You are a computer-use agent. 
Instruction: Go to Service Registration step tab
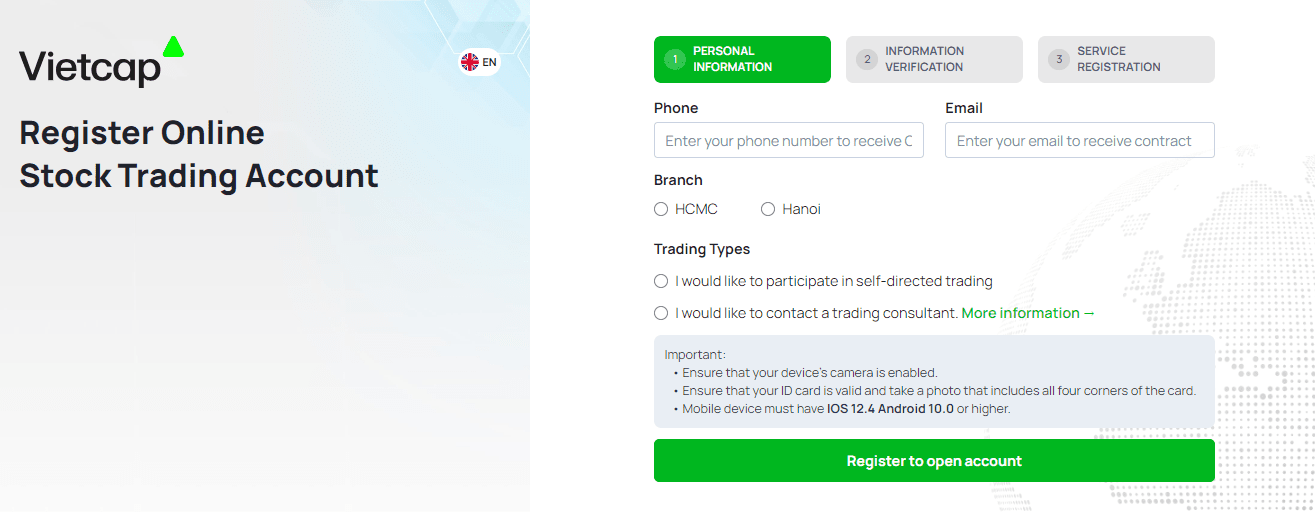(x=1126, y=59)
